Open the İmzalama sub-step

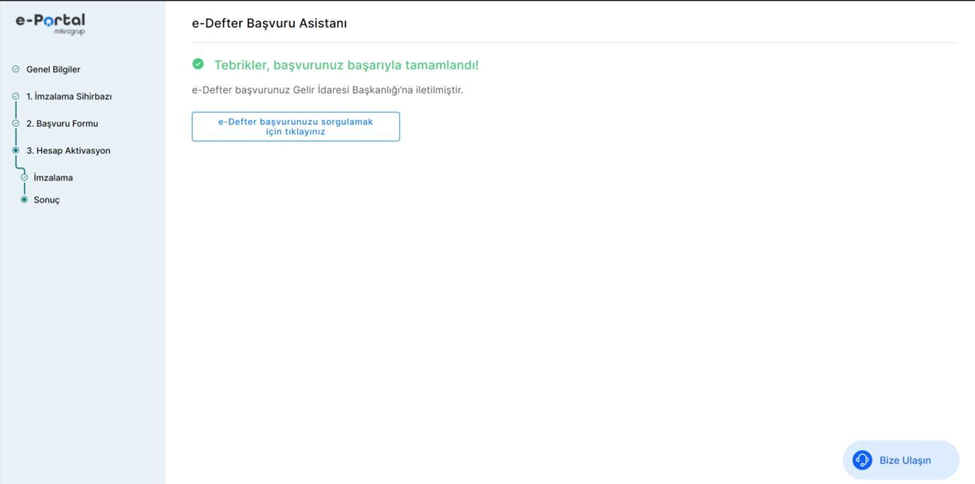pyautogui.click(x=53, y=178)
